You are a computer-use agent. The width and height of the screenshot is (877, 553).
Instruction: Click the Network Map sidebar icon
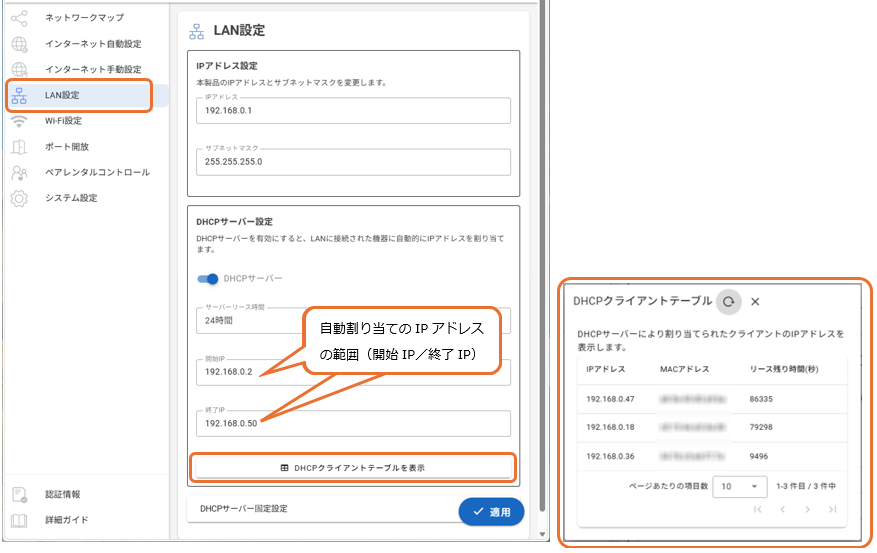coord(19,18)
